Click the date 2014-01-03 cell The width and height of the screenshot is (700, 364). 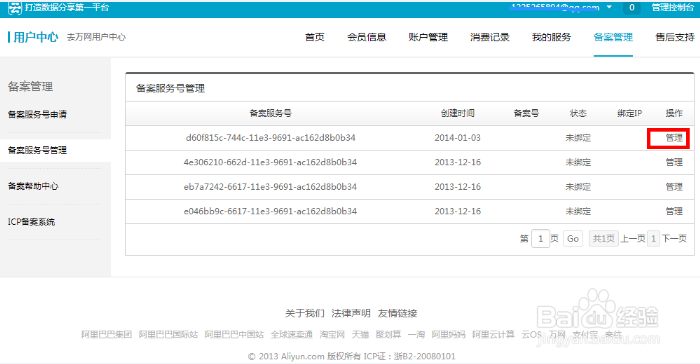click(x=458, y=138)
